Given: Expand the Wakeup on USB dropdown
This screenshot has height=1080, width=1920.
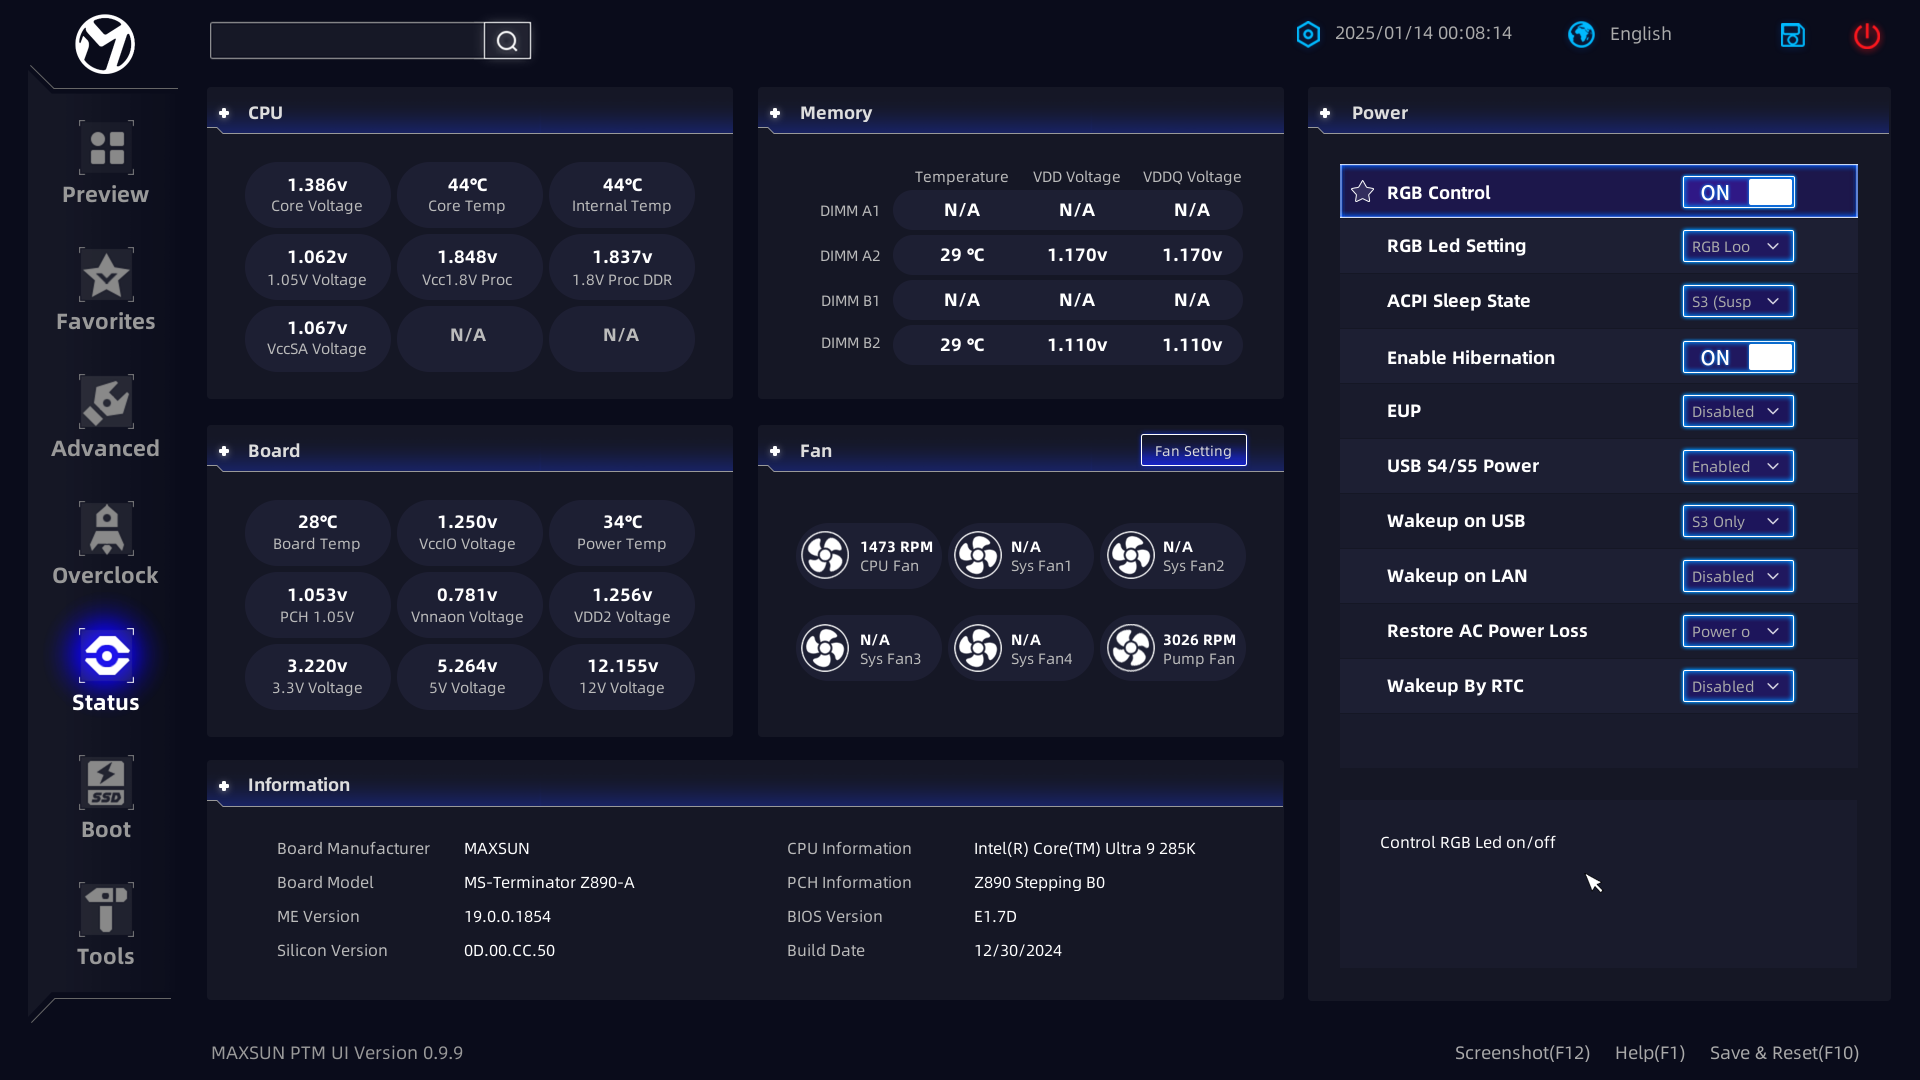Looking at the screenshot, I should [1737, 521].
